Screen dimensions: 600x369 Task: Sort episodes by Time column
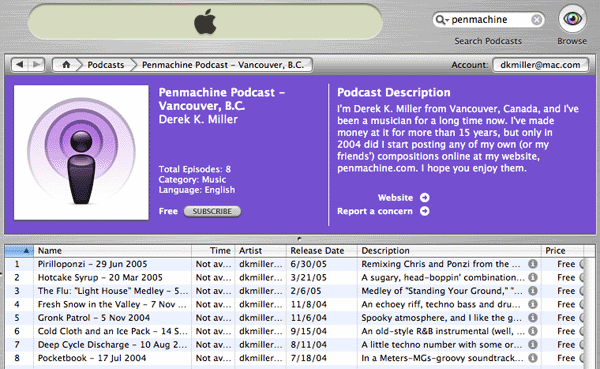tap(213, 251)
